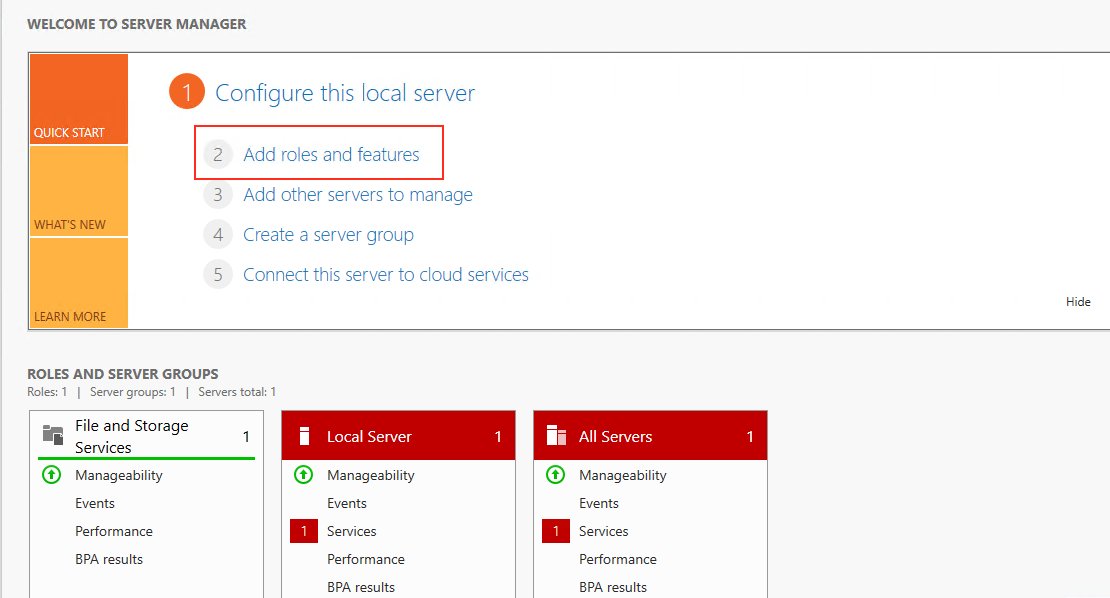This screenshot has width=1110, height=598.
Task: Click server count in File and Storage tile
Action: [246, 437]
